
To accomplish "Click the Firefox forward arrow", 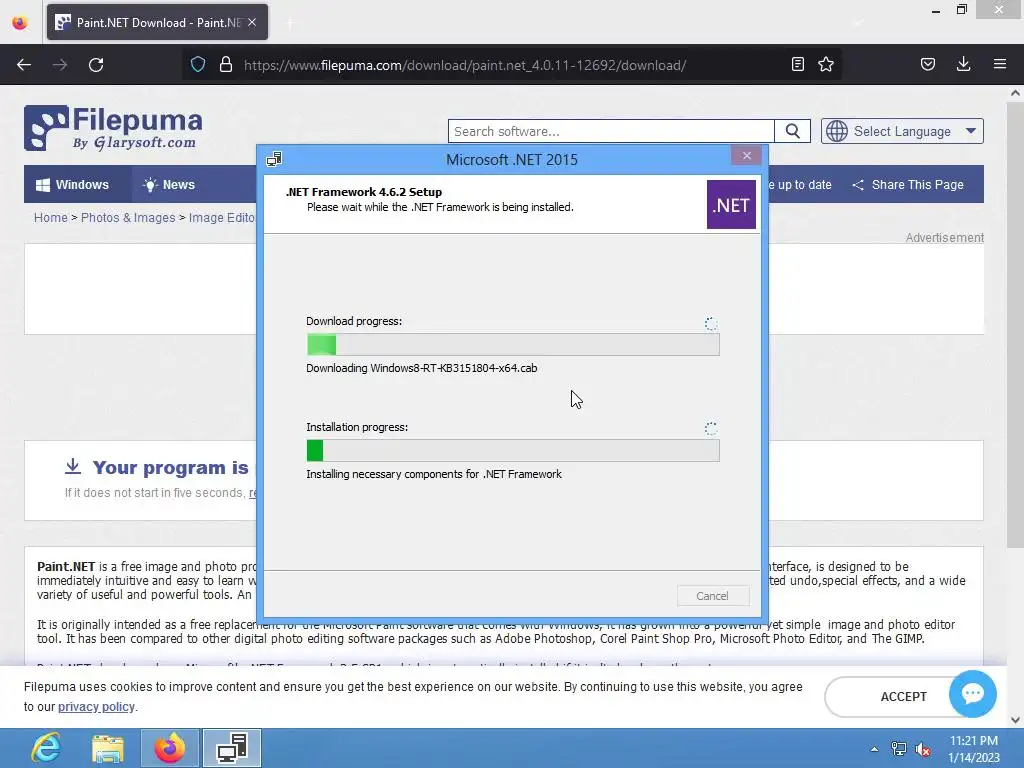I will coord(60,65).
